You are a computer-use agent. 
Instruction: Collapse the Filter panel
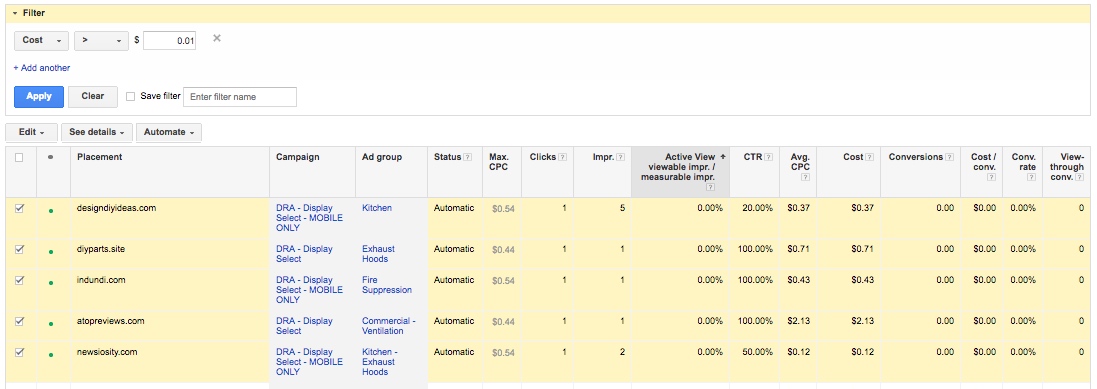(15, 13)
